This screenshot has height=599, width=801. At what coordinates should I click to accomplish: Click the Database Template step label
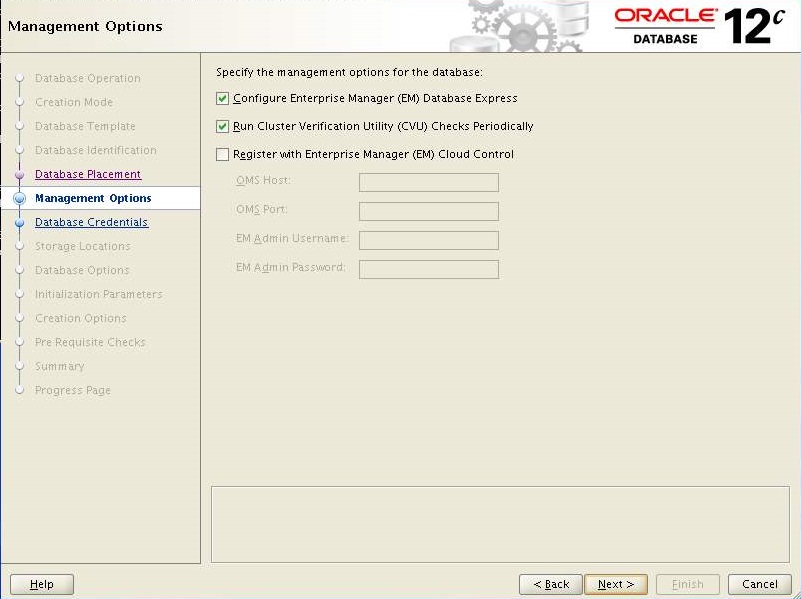click(x=85, y=126)
